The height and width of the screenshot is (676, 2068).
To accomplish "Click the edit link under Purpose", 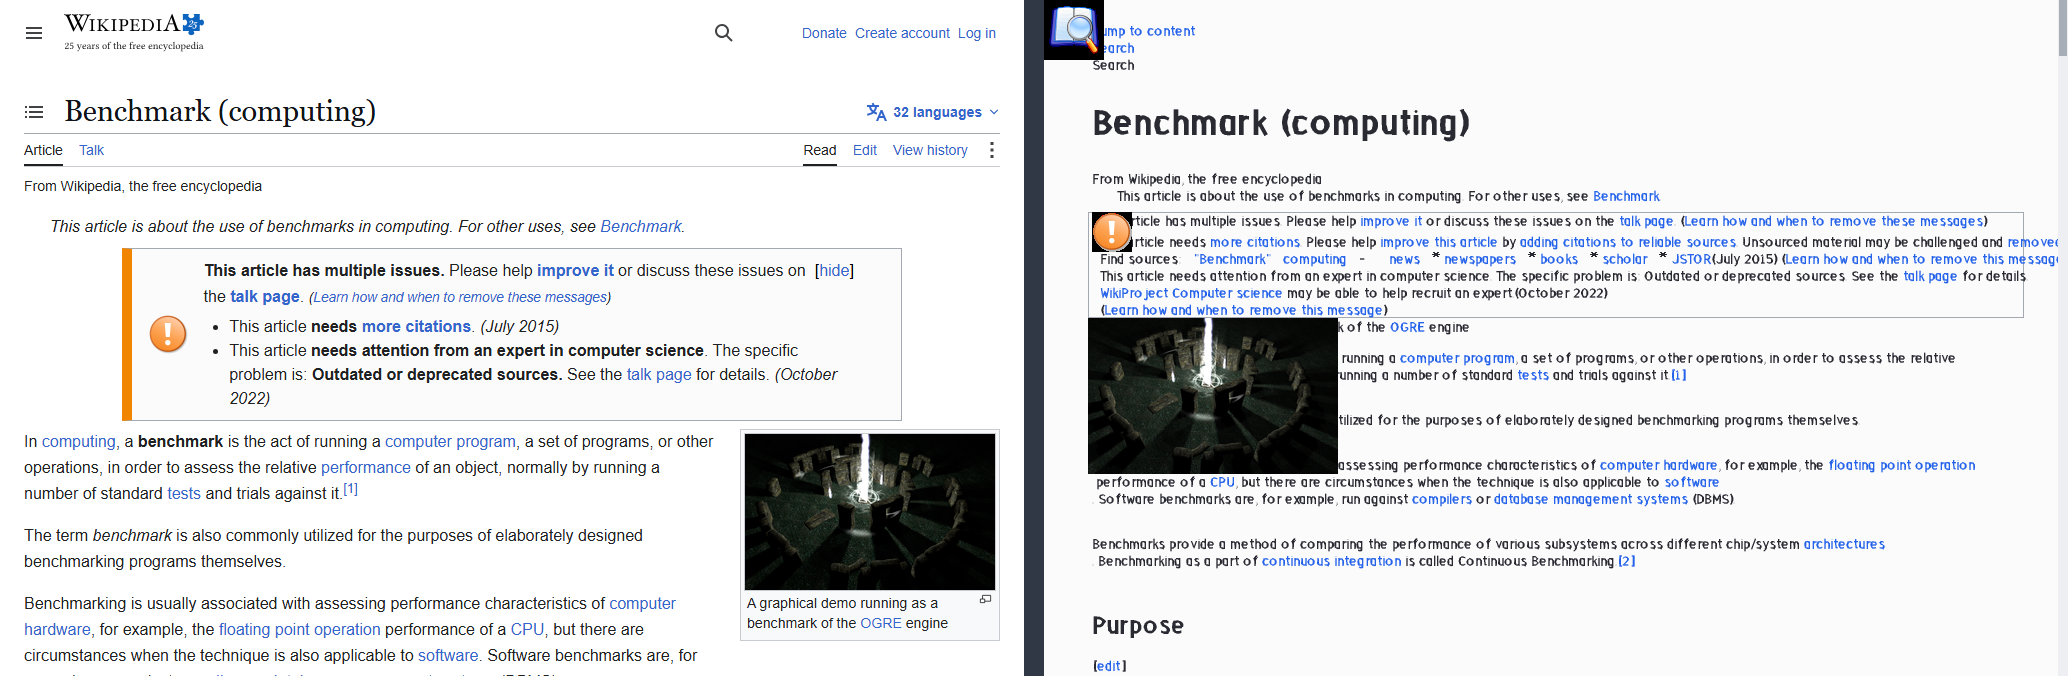I will 1109,666.
